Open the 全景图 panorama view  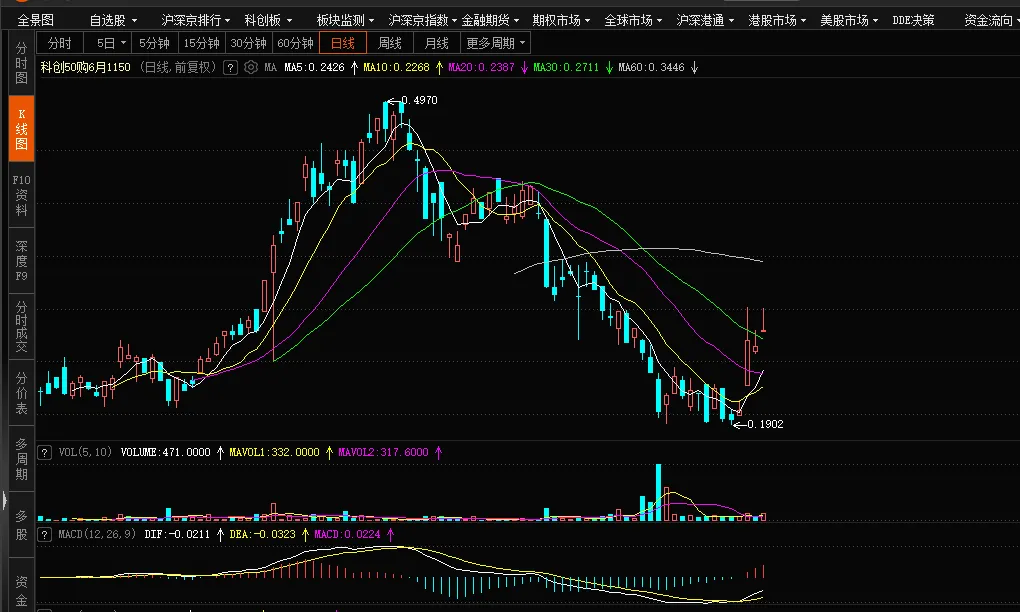pos(35,20)
